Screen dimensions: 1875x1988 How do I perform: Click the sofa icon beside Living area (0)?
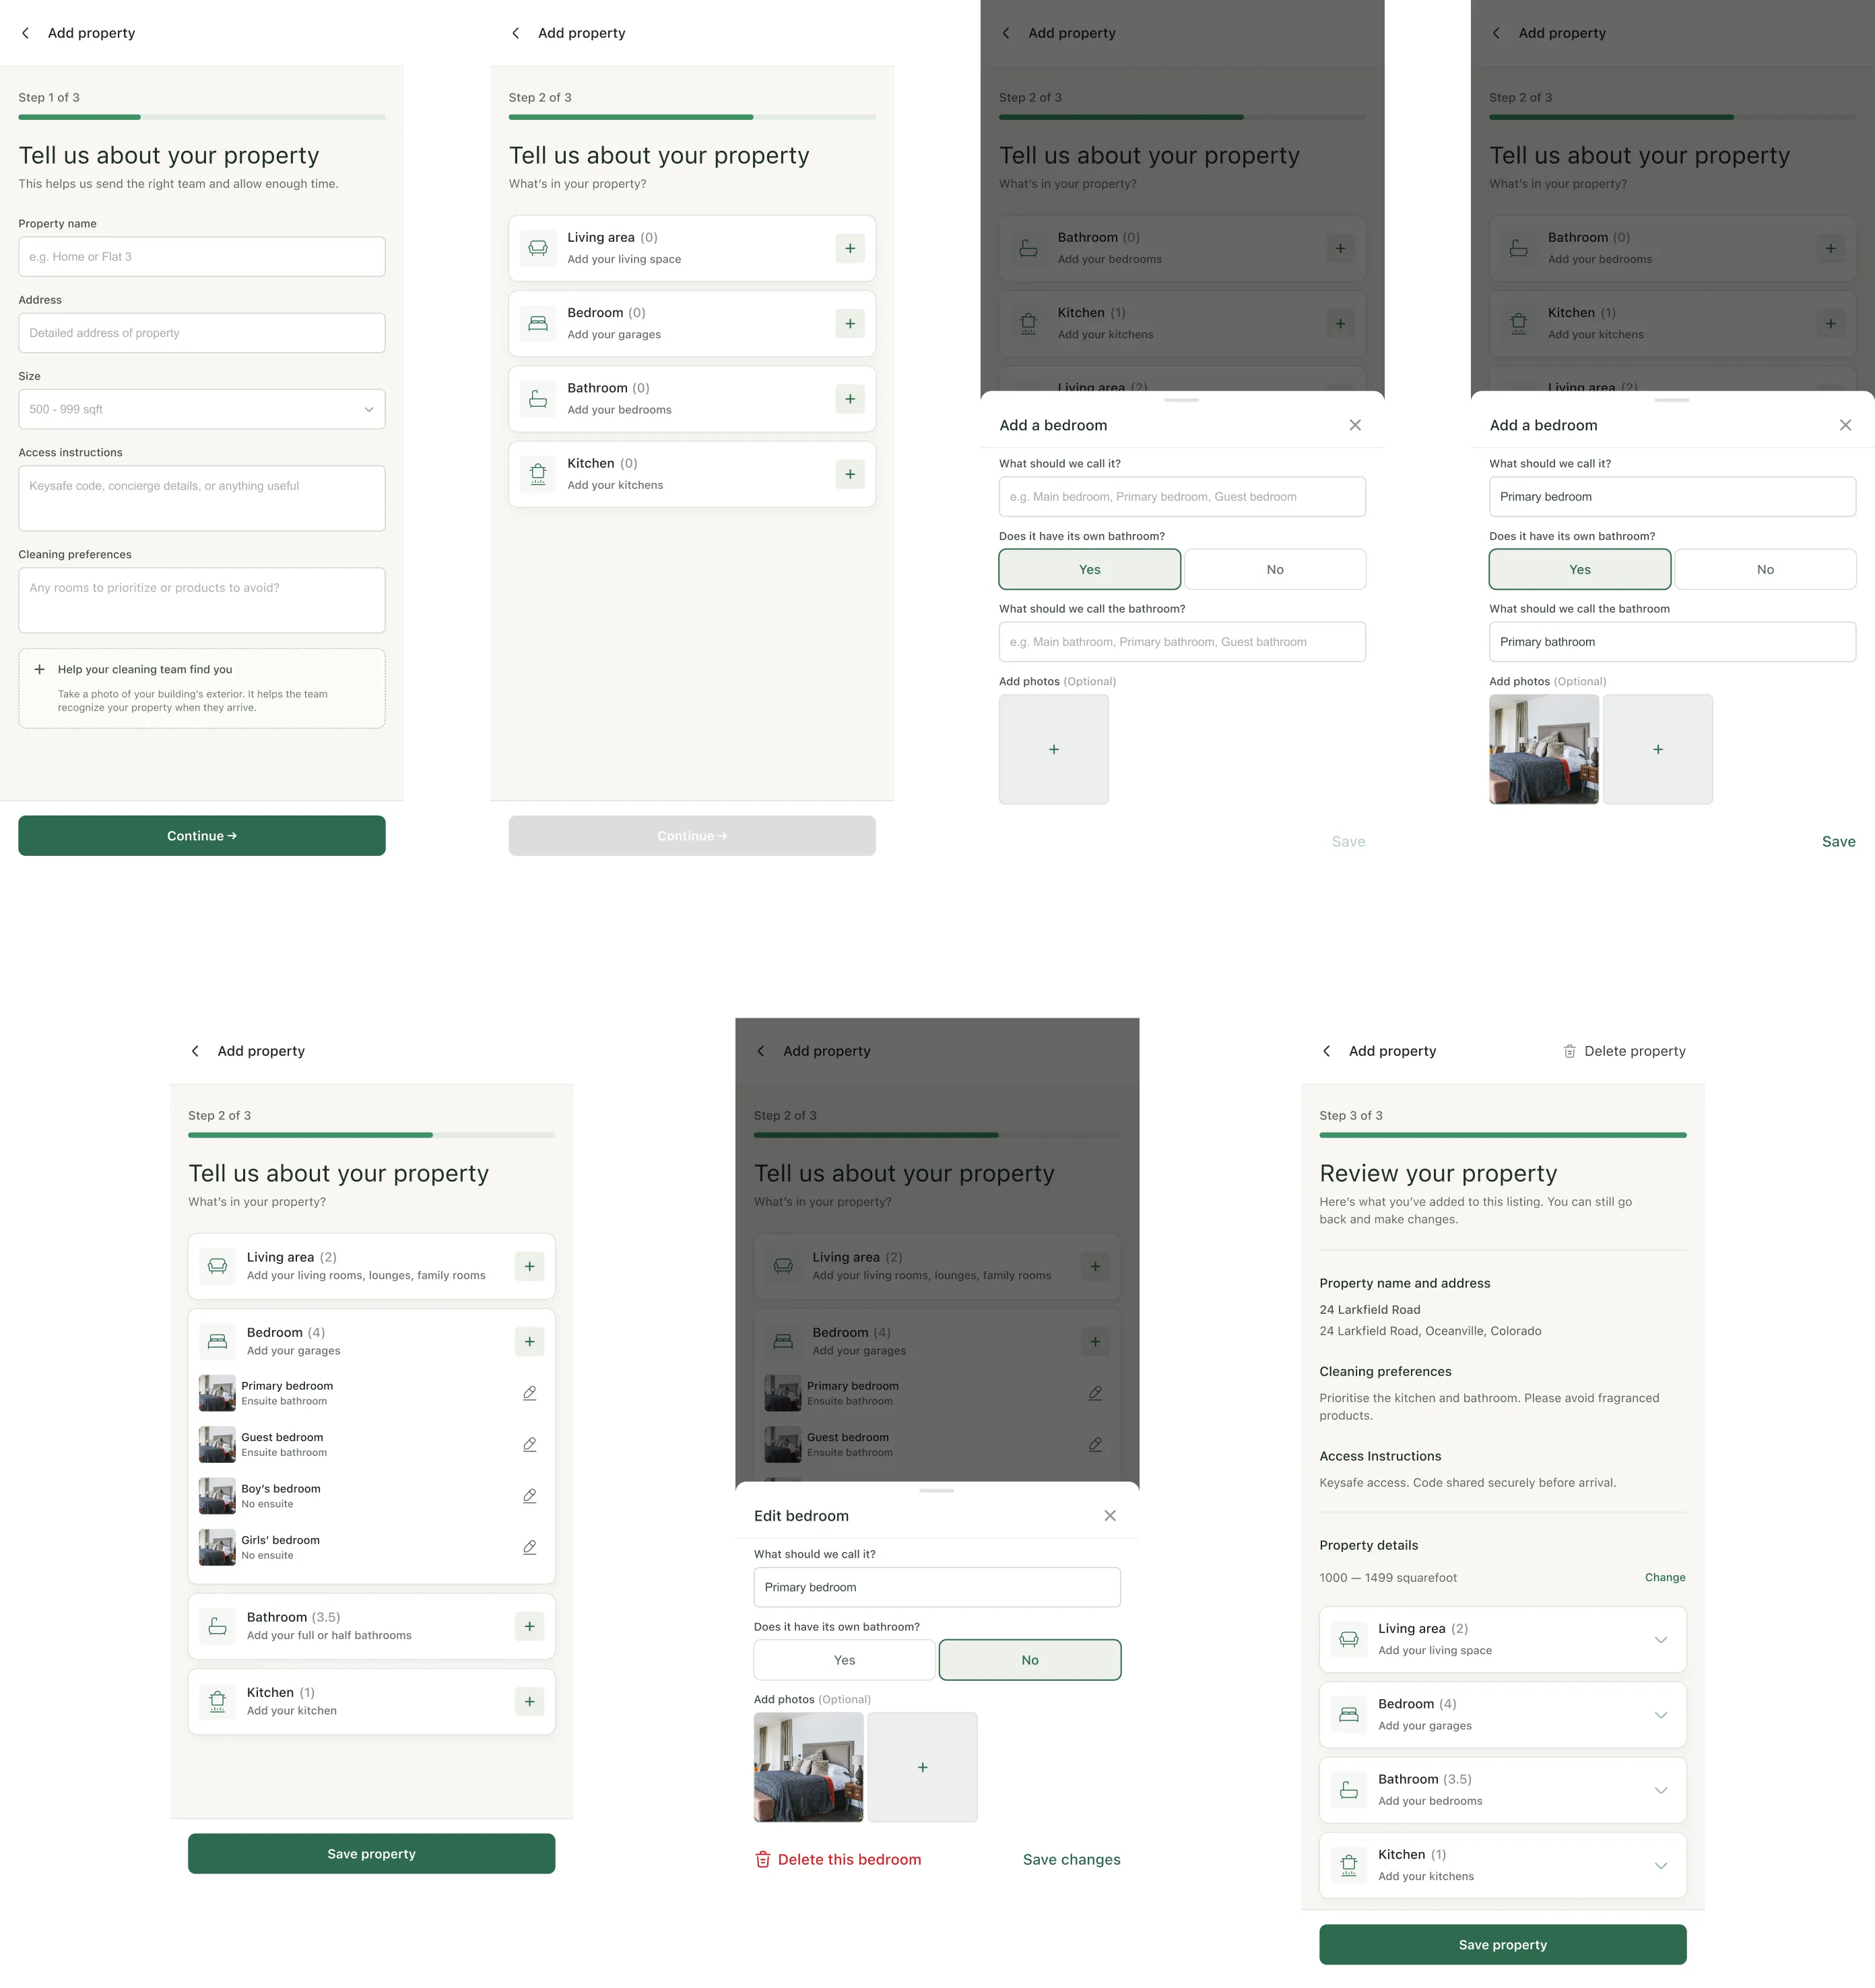(538, 248)
